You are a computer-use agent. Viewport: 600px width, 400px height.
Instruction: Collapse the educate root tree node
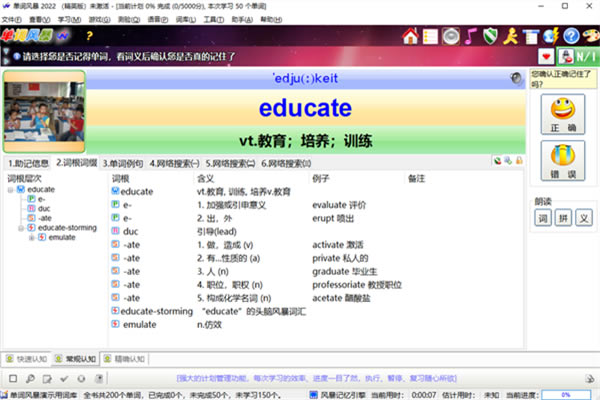10,189
